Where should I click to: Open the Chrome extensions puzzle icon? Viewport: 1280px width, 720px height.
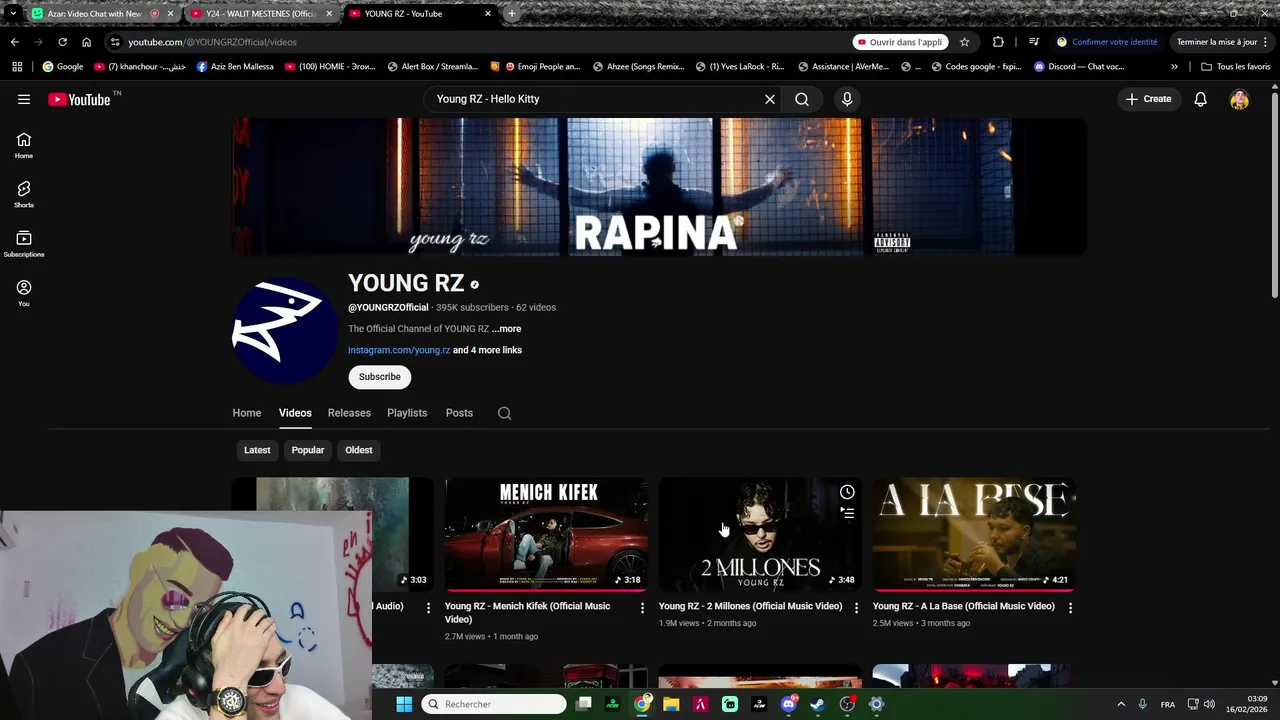pyautogui.click(x=998, y=42)
